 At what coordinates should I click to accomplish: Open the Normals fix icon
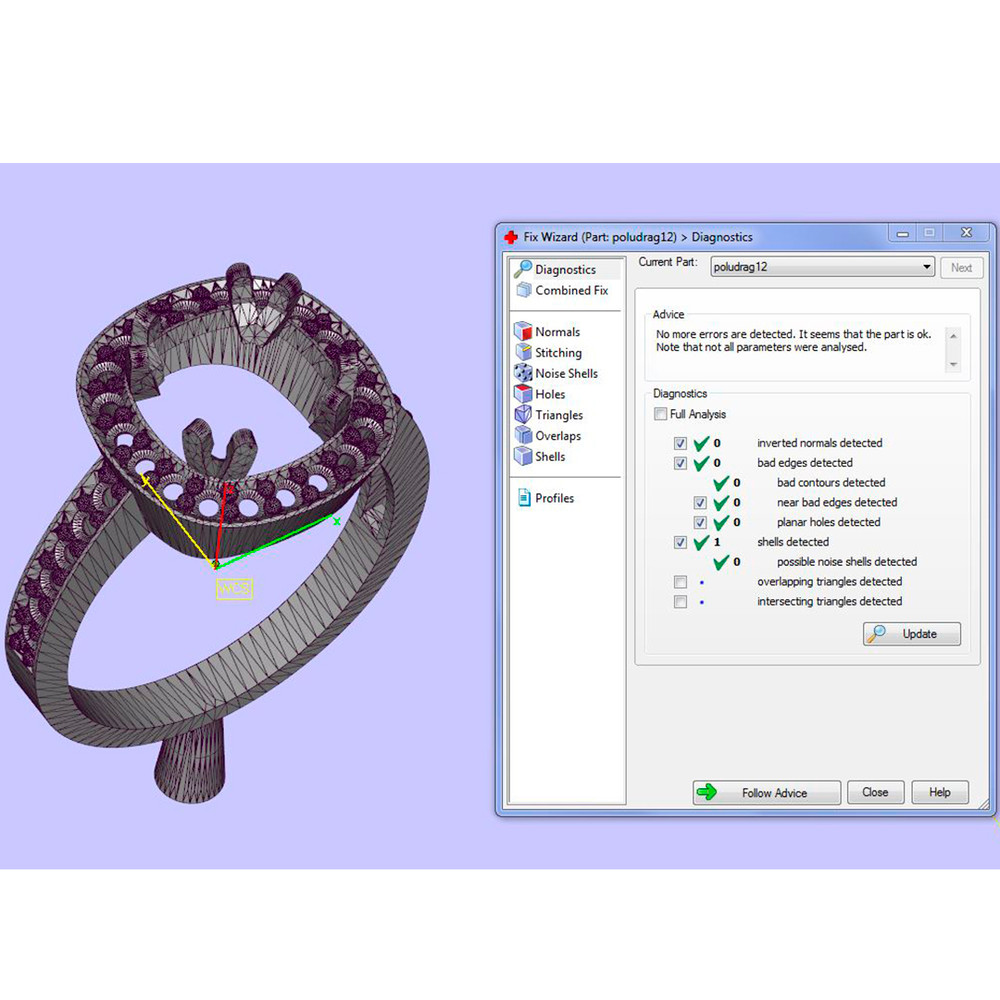(x=523, y=331)
